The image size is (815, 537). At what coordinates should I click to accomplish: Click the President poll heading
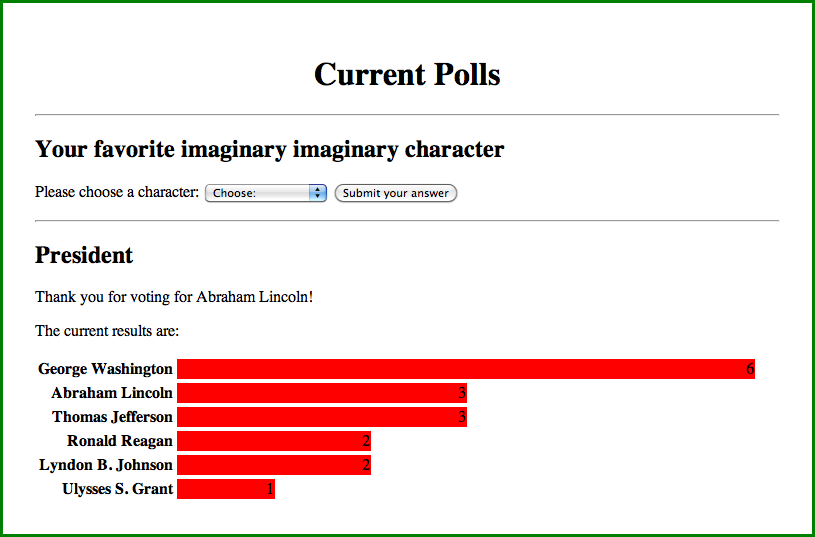pos(84,255)
